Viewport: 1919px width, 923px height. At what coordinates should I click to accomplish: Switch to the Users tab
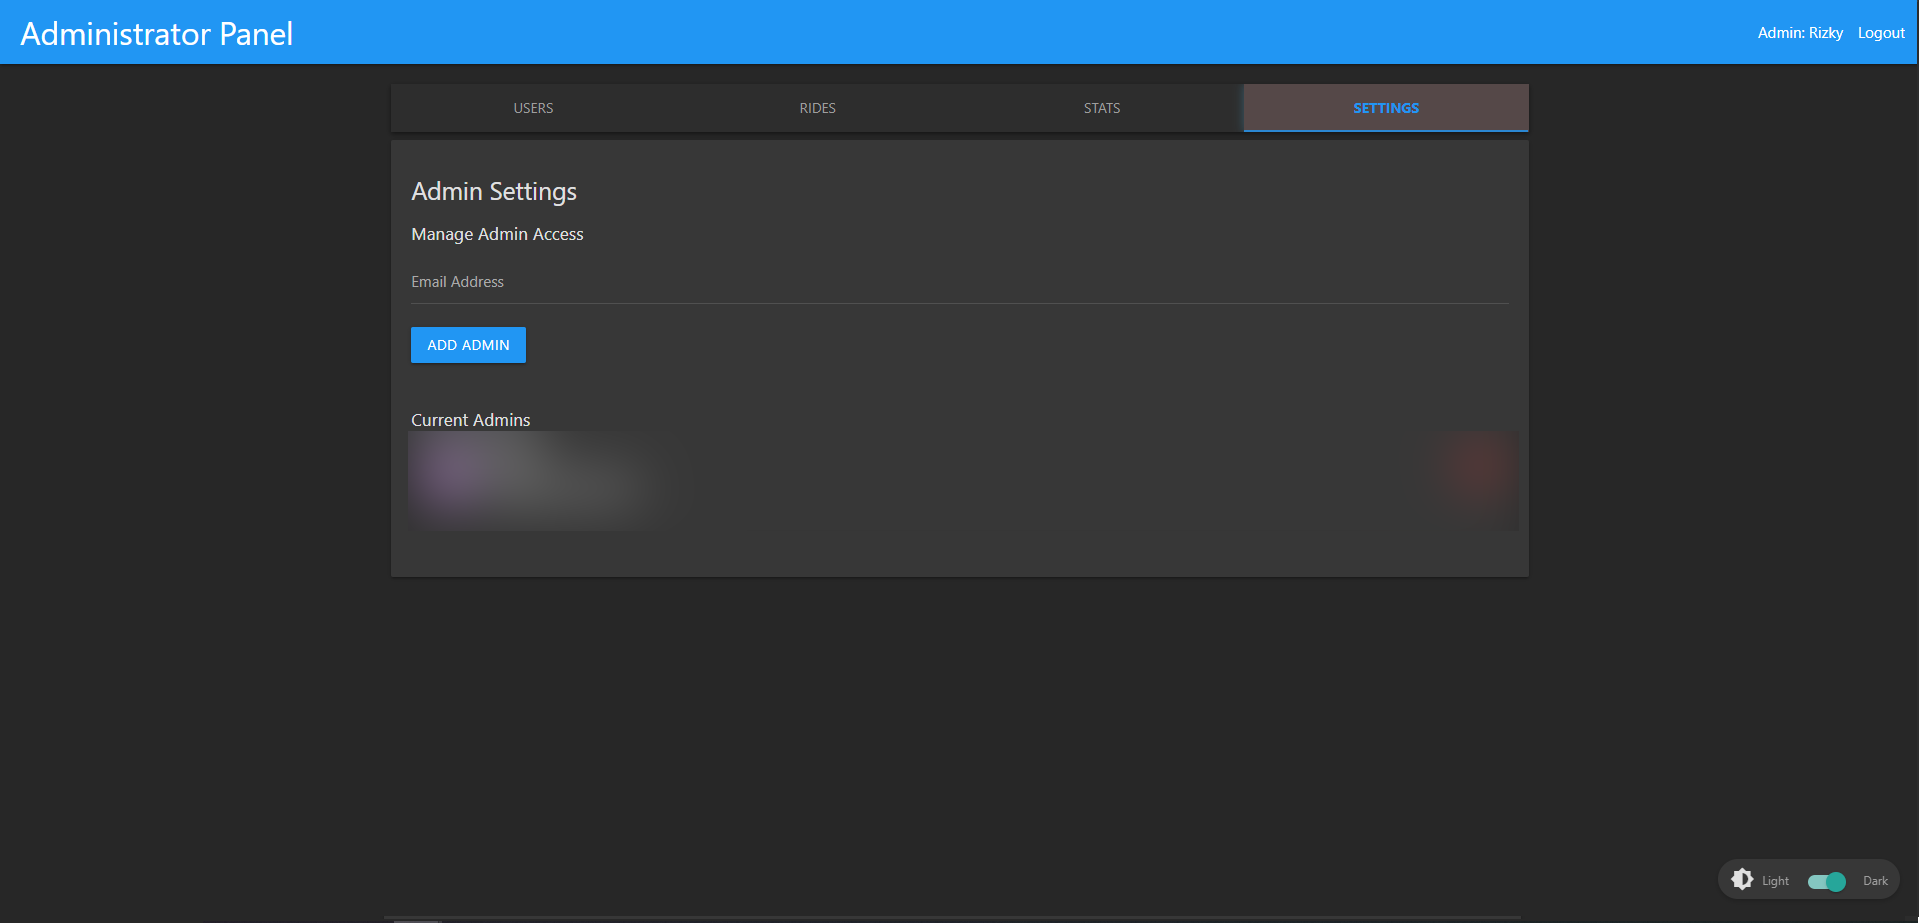533,108
